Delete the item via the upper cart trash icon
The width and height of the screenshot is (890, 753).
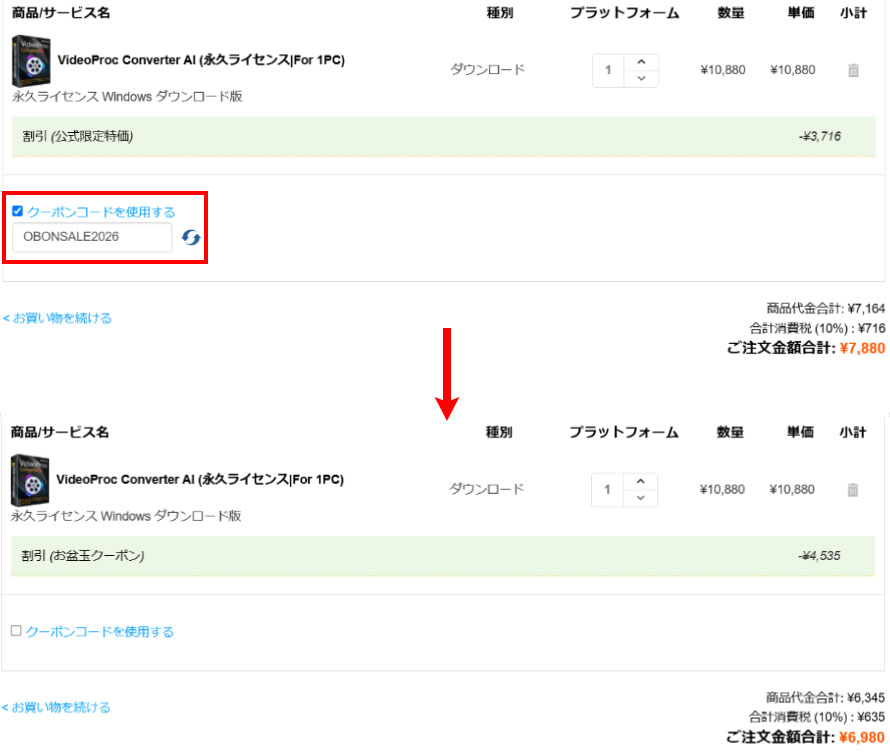[x=853, y=70]
